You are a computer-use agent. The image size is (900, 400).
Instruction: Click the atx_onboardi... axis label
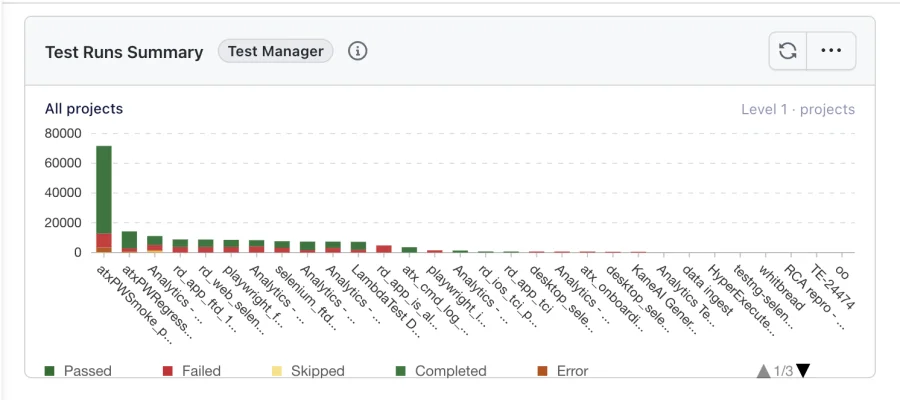[612, 298]
